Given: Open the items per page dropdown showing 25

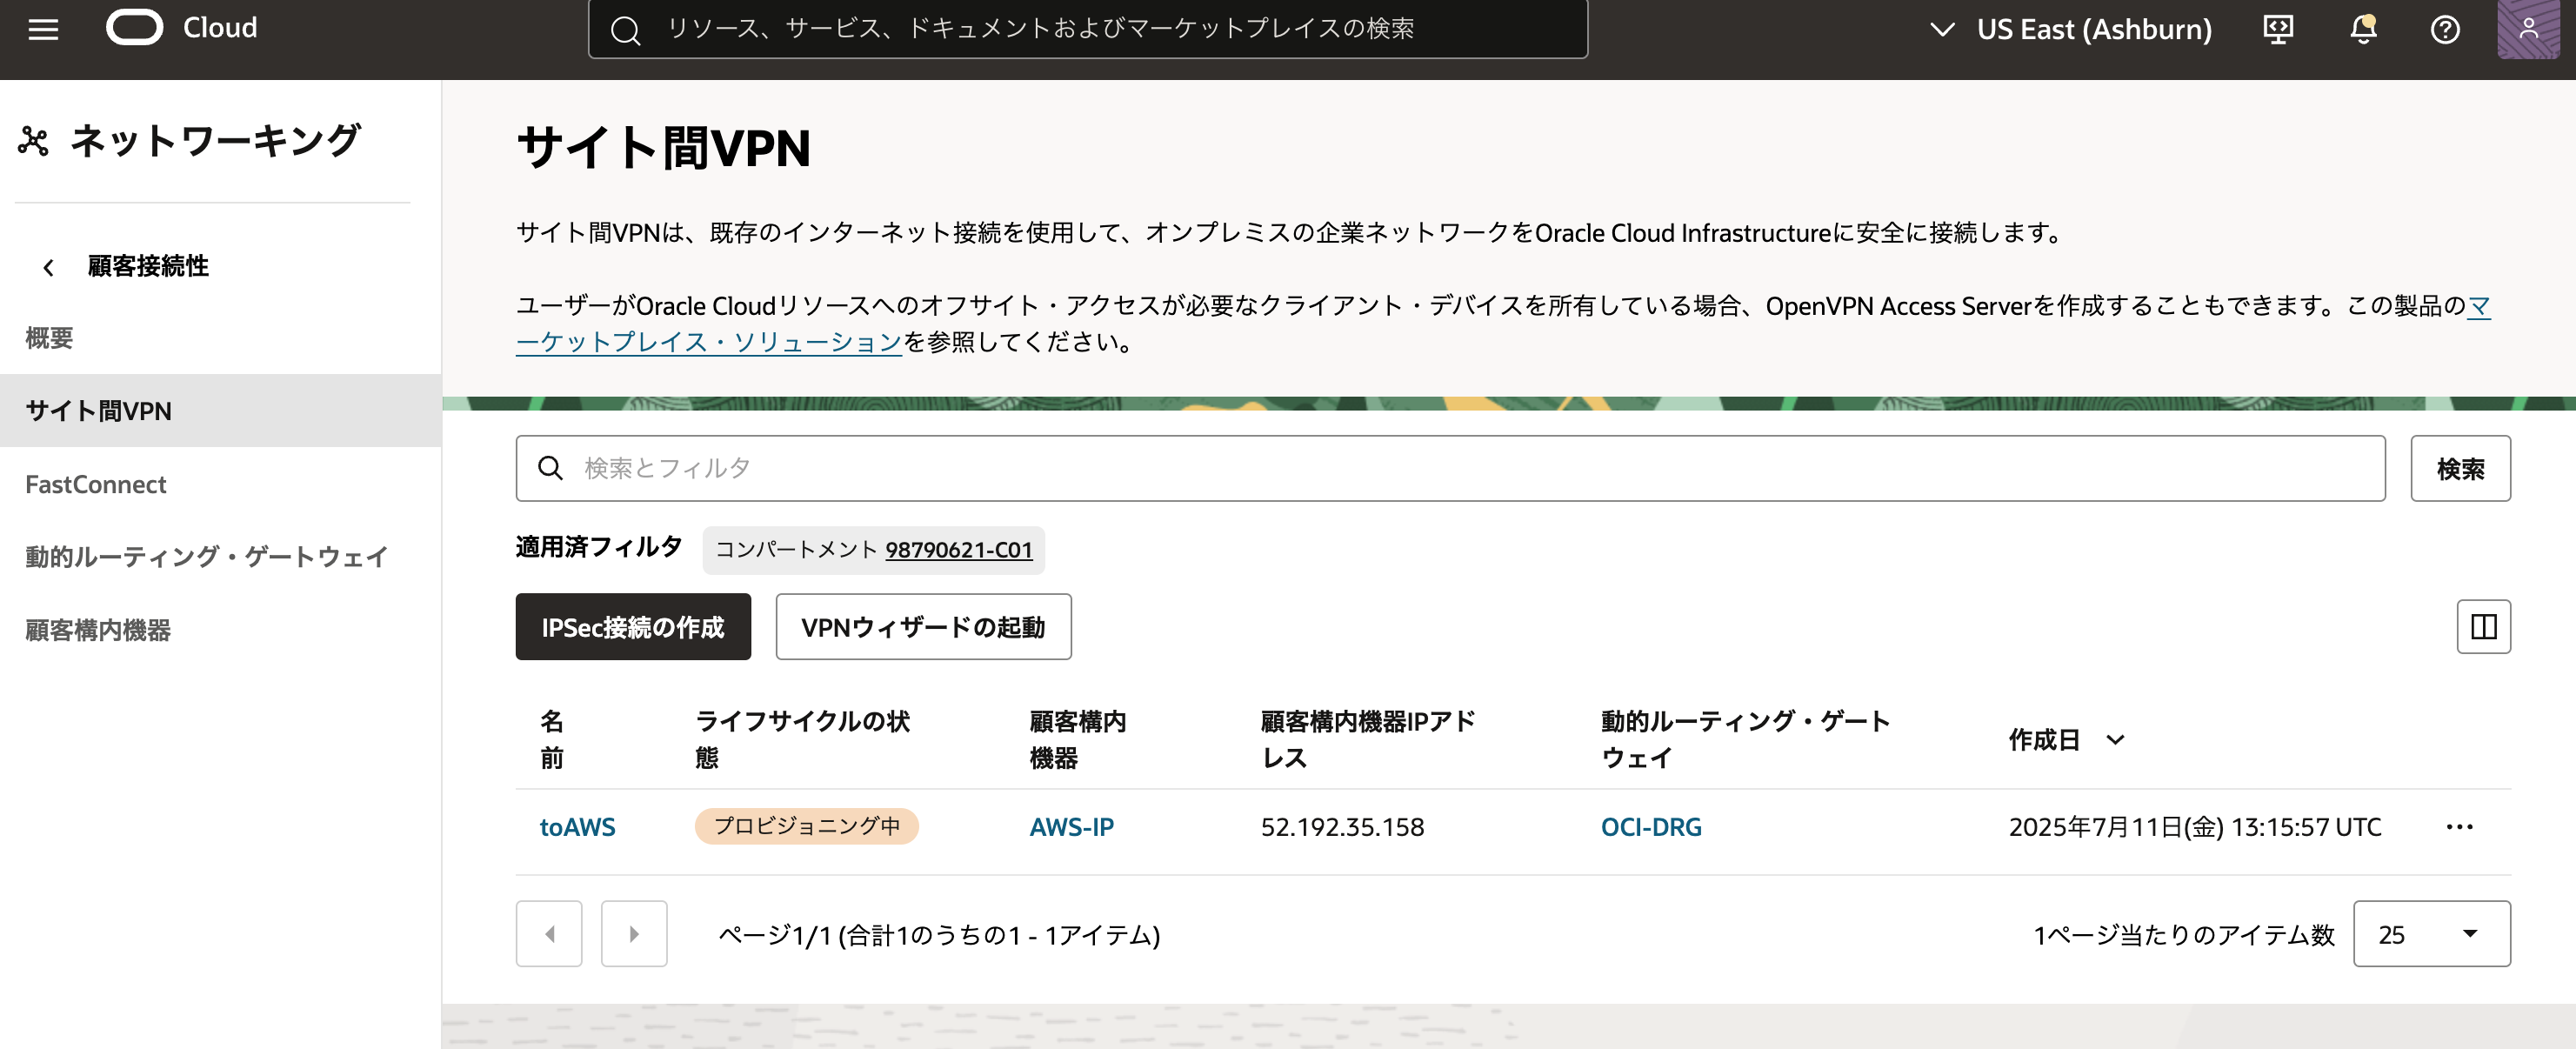Looking at the screenshot, I should [2431, 934].
